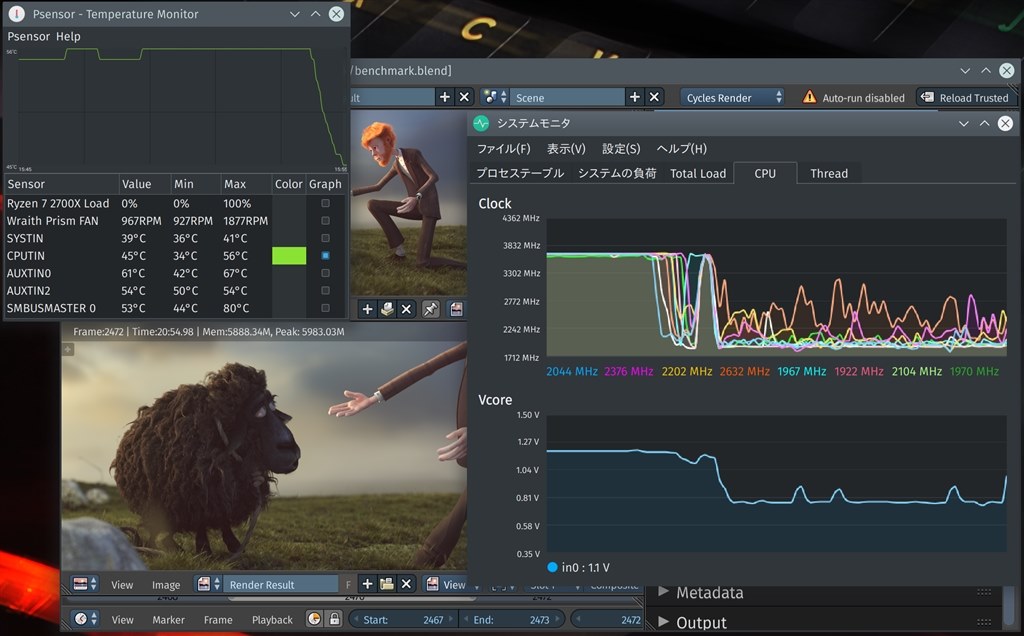Enable graph for Wraith Prism FAN sensor
The height and width of the screenshot is (636, 1024).
click(325, 221)
